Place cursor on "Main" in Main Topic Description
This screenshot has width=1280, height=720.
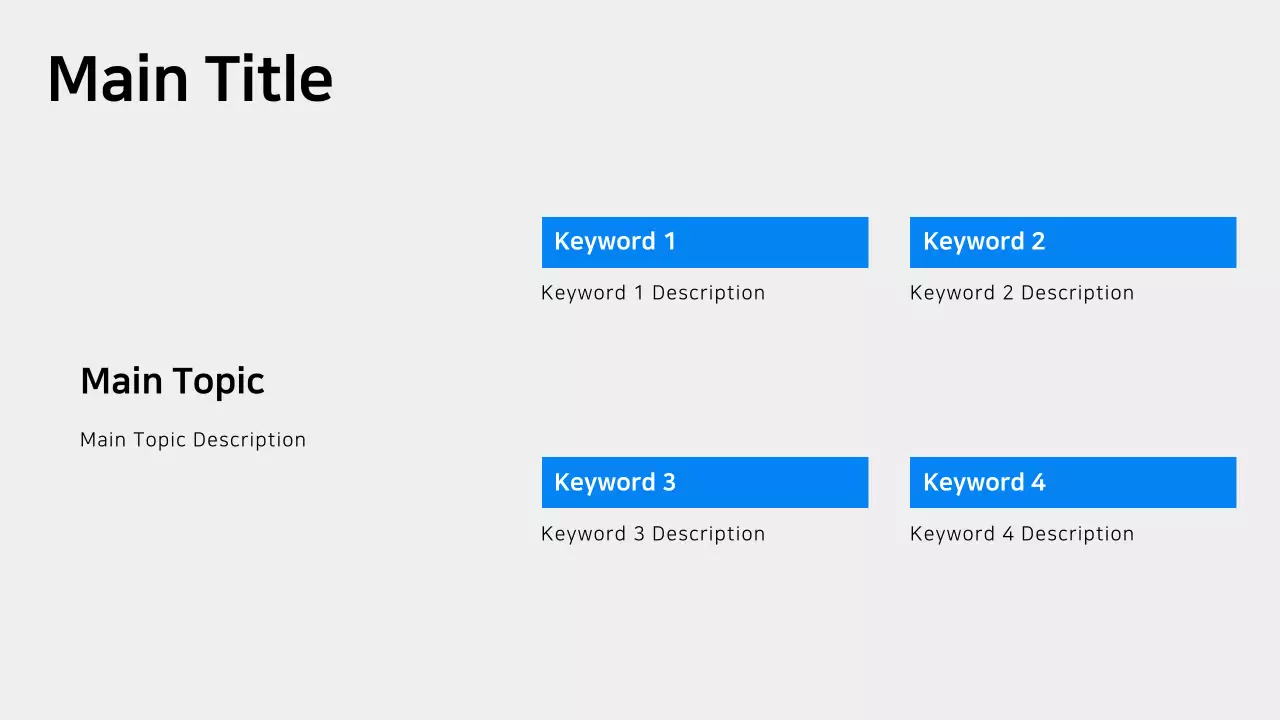coord(103,440)
